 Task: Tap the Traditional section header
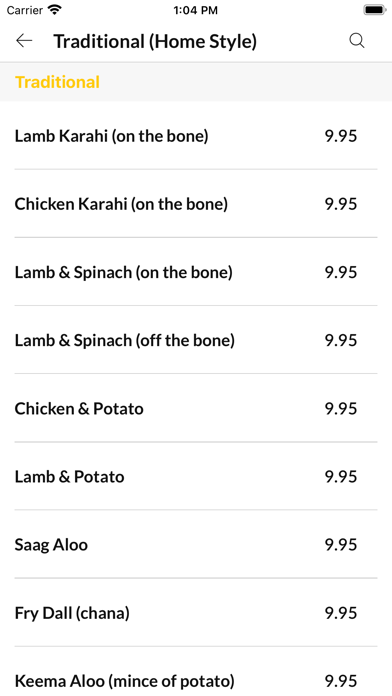coord(57,82)
